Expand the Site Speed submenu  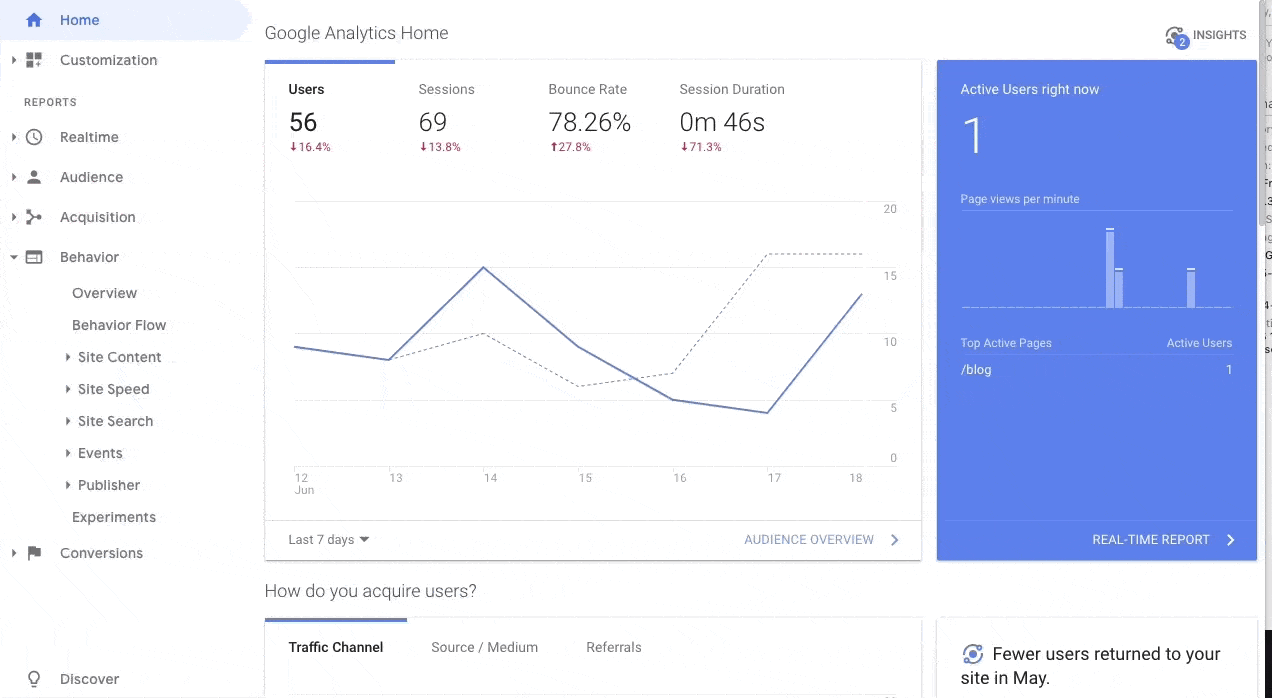(x=67, y=389)
